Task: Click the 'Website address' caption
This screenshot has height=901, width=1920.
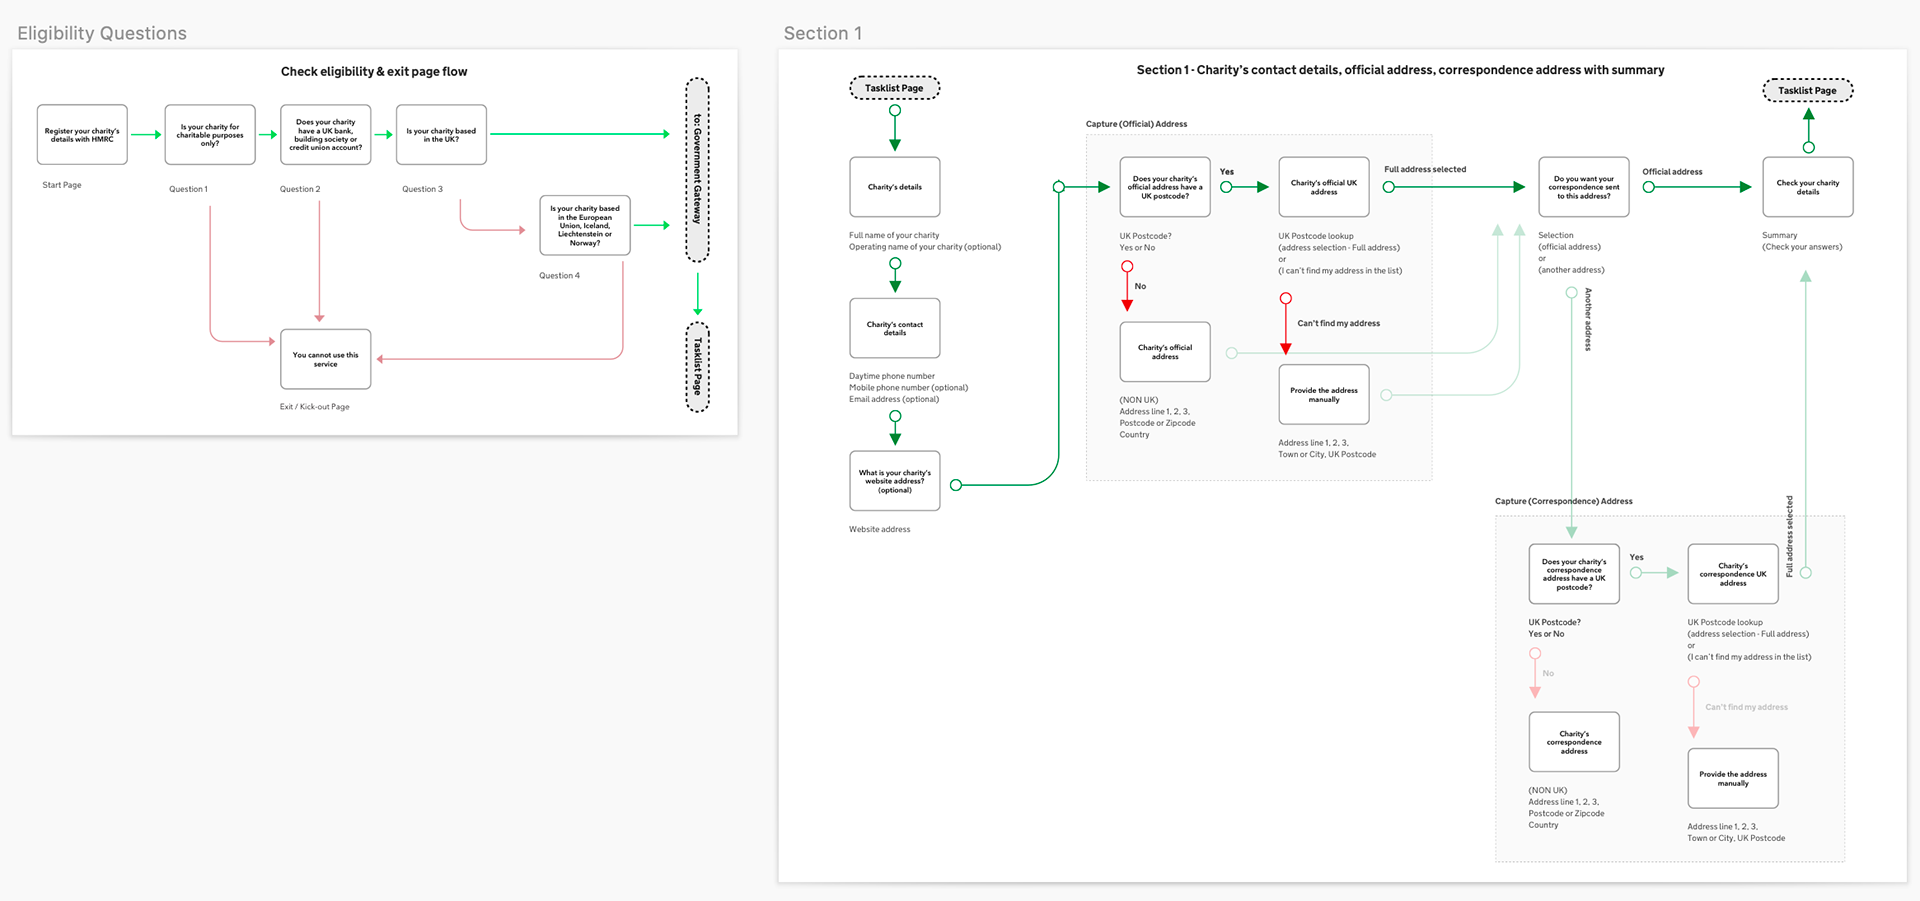Action: tap(880, 530)
